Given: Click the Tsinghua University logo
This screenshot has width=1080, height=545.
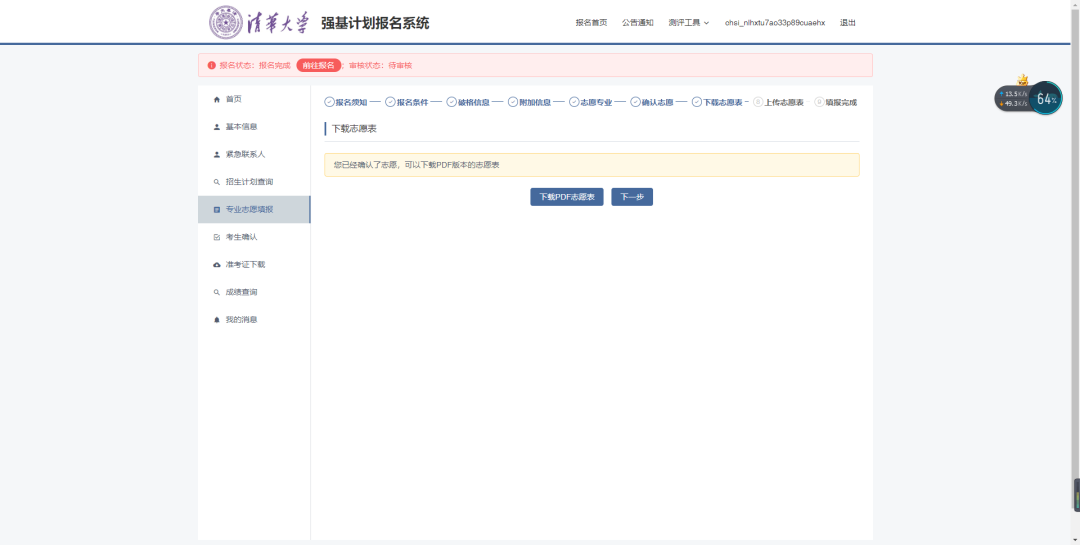Looking at the screenshot, I should click(x=259, y=22).
